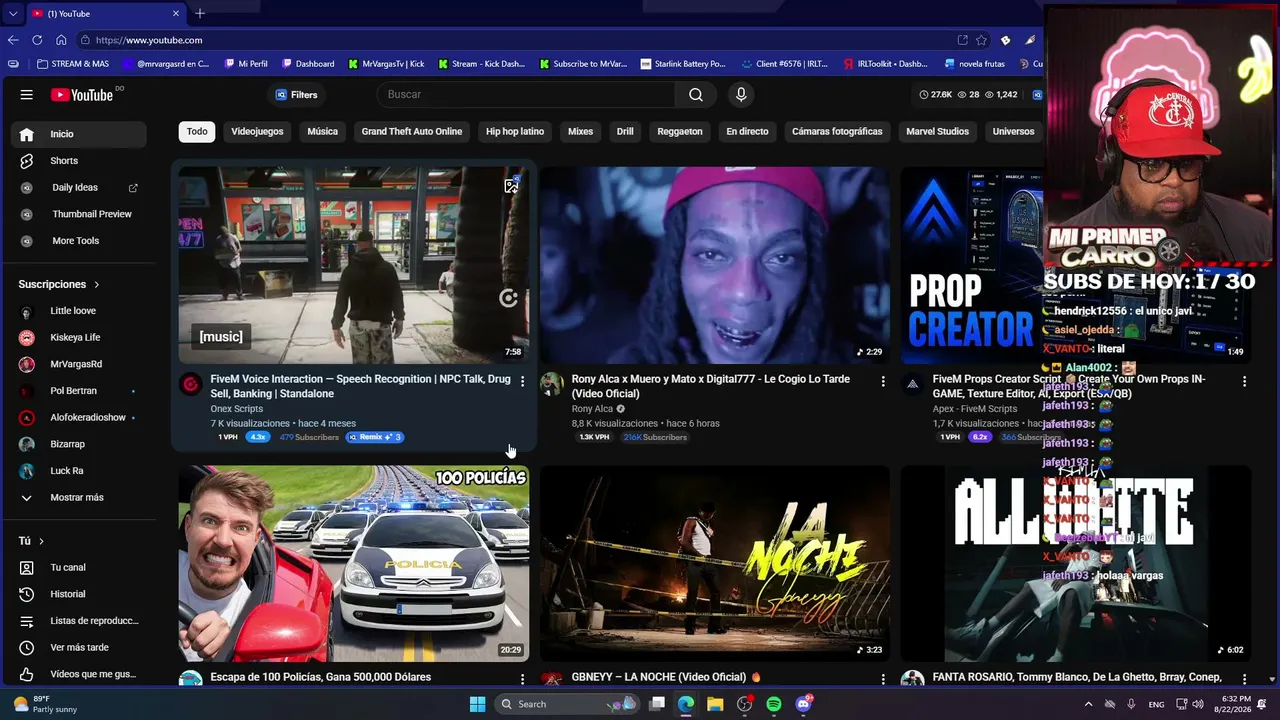Image resolution: width=1280 pixels, height=720 pixels.
Task: Bookmark this page with the star icon
Action: coord(981,40)
